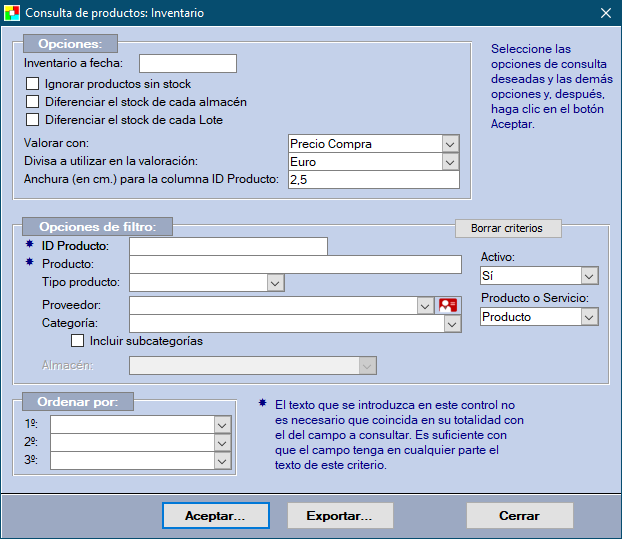Focus the ID Producto filter field
Viewport: 622px width, 539px height.
[x=228, y=246]
